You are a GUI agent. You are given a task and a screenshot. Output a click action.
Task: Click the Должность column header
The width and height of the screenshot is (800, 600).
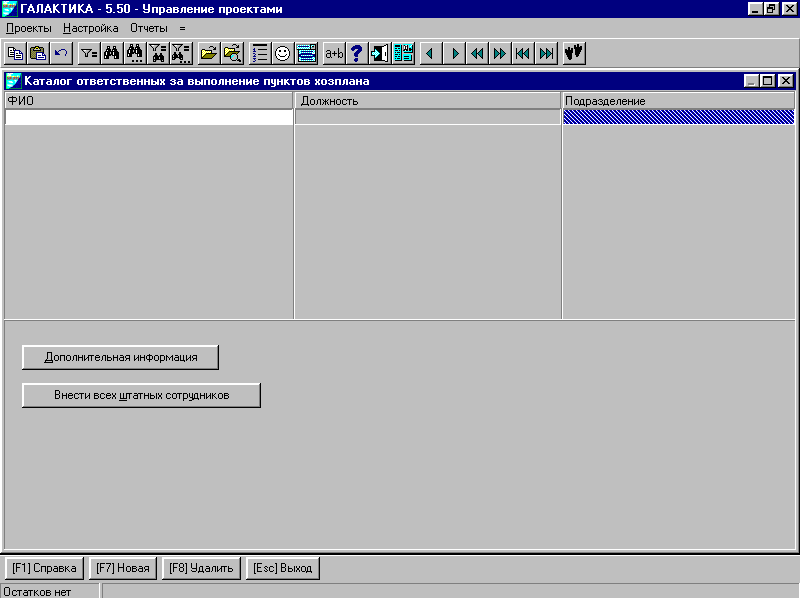pos(428,101)
